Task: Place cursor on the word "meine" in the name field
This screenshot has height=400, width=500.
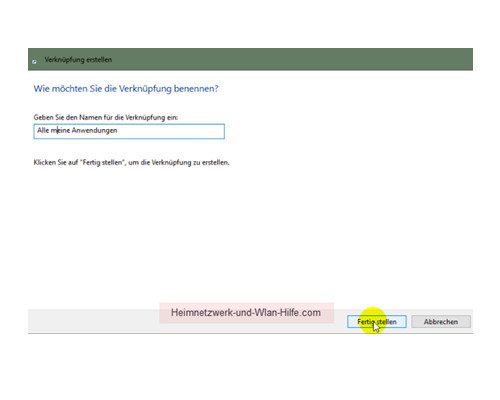Action: click(60, 130)
